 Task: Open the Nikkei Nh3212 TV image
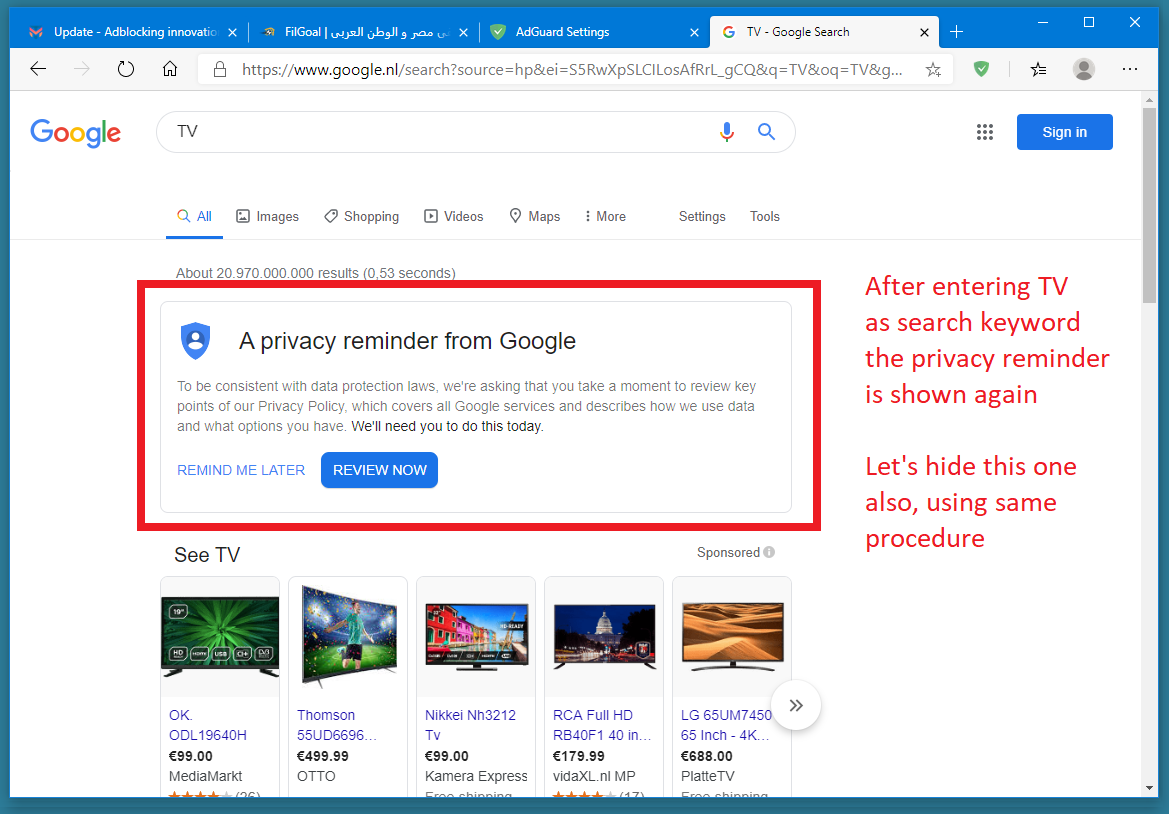click(476, 637)
